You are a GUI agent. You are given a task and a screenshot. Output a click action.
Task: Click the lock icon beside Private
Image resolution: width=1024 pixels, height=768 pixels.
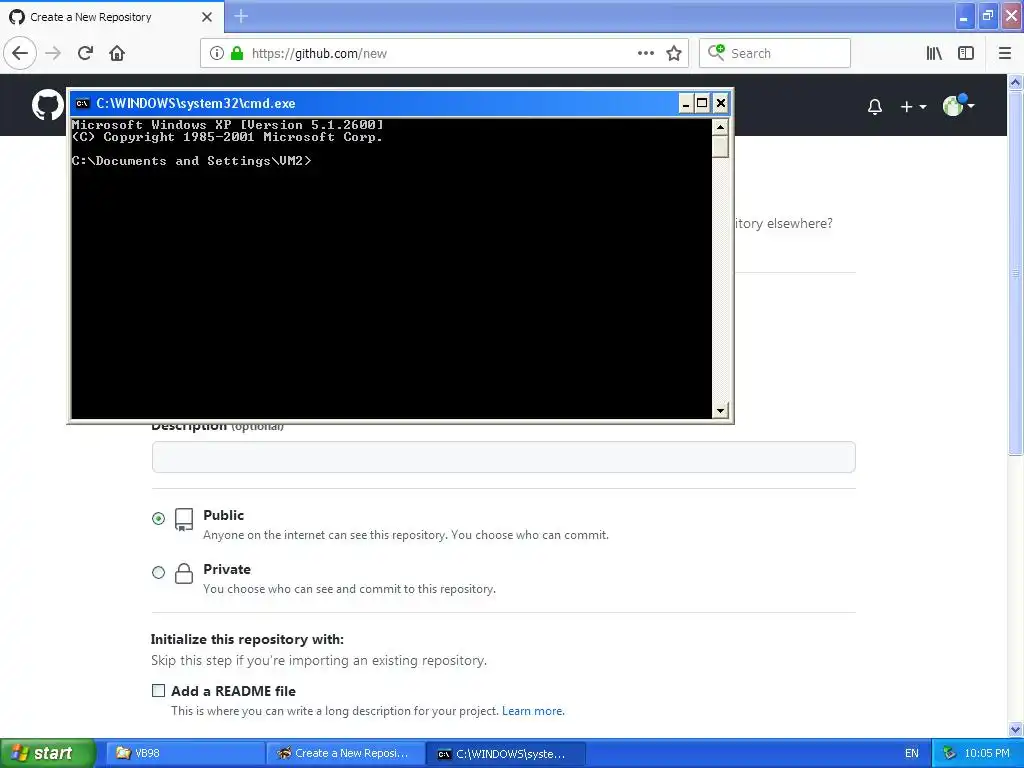[184, 573]
